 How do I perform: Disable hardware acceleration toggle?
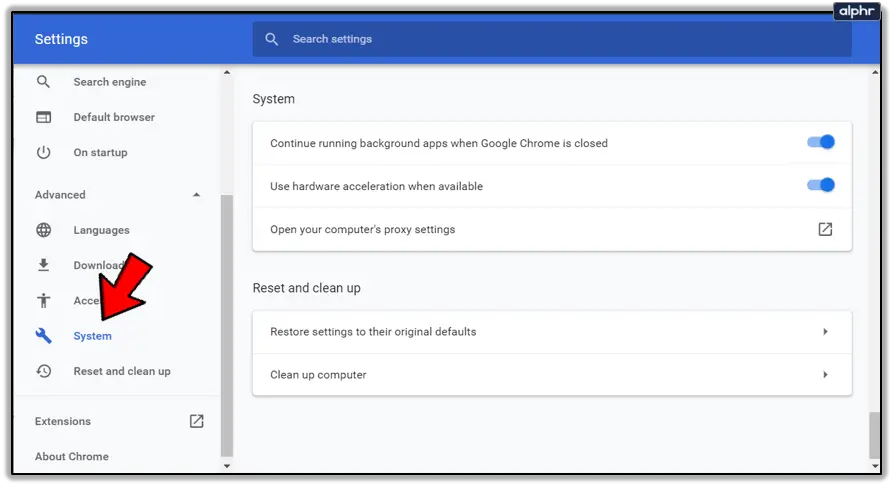[821, 185]
